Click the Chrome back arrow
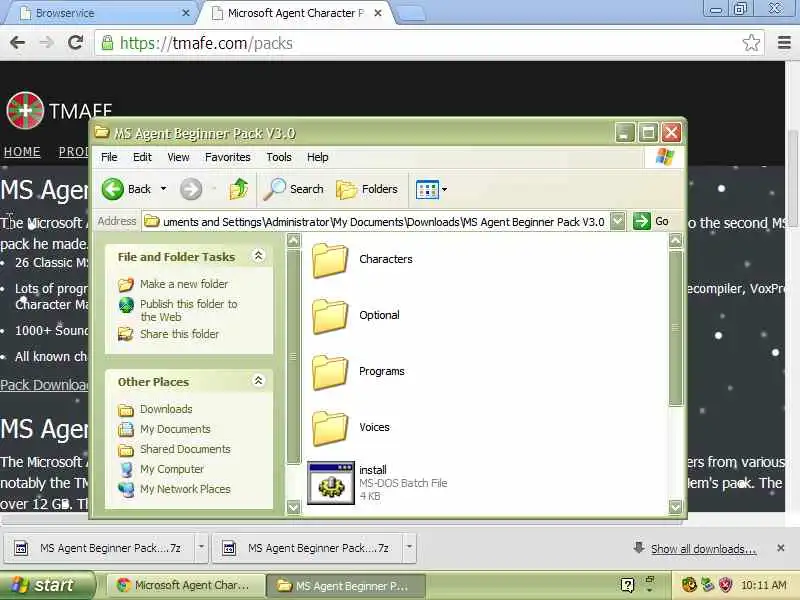Screen dimensions: 800x600 pyautogui.click(x=17, y=42)
